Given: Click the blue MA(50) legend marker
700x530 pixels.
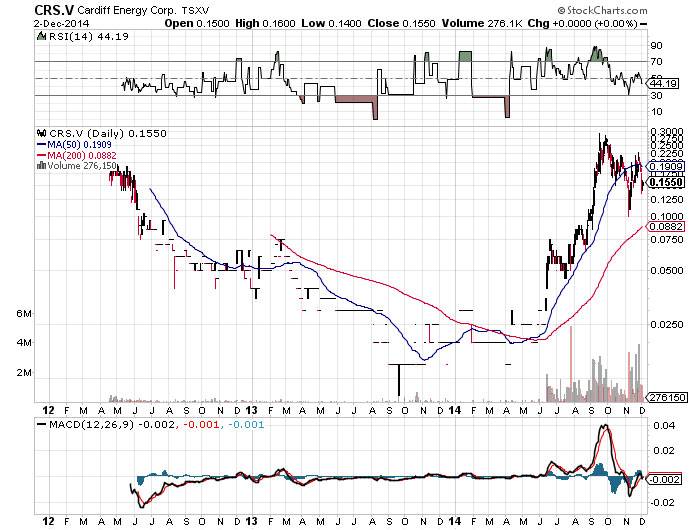Looking at the screenshot, I should point(40,144).
